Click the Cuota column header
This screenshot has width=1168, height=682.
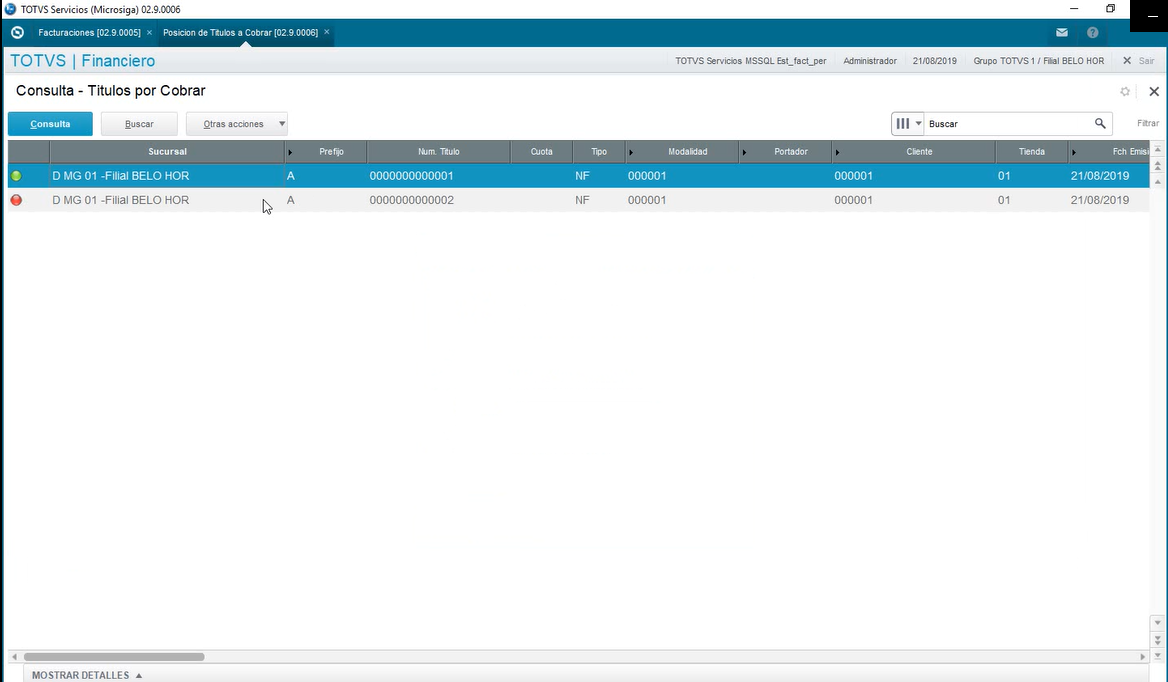tap(542, 151)
